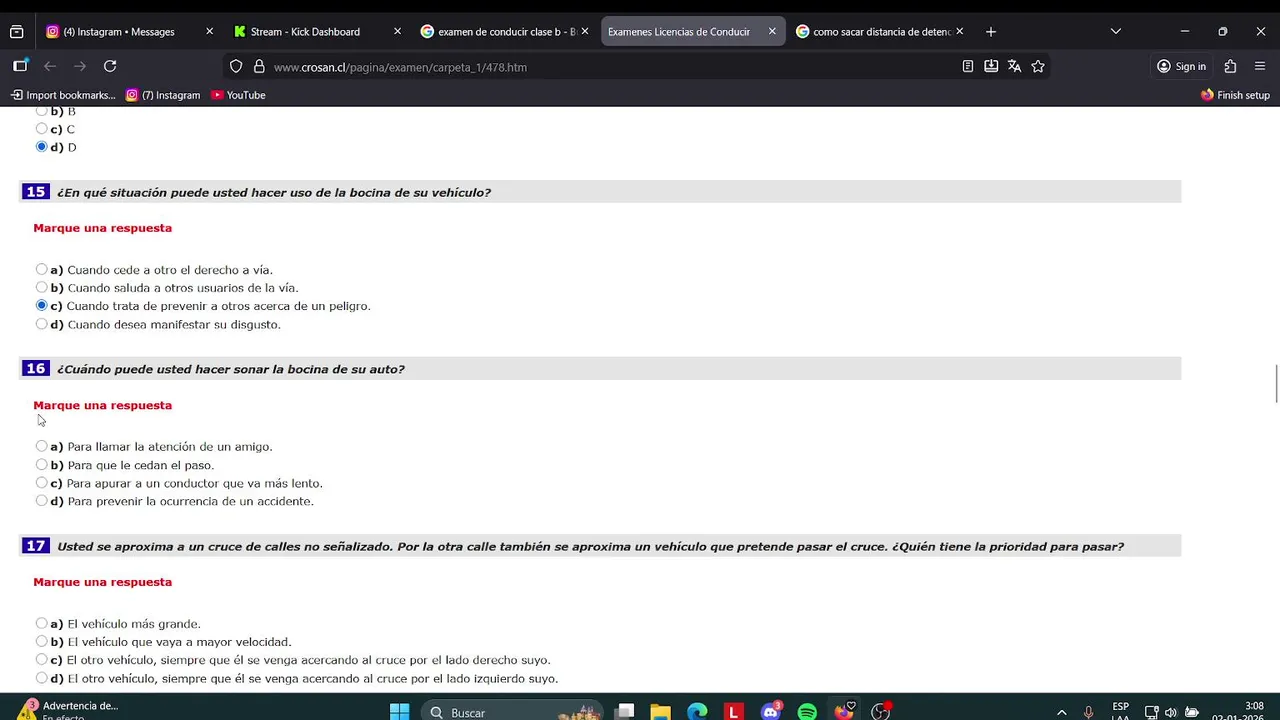Open the browser hamburger menu
This screenshot has width=1280, height=720.
pyautogui.click(x=1260, y=66)
